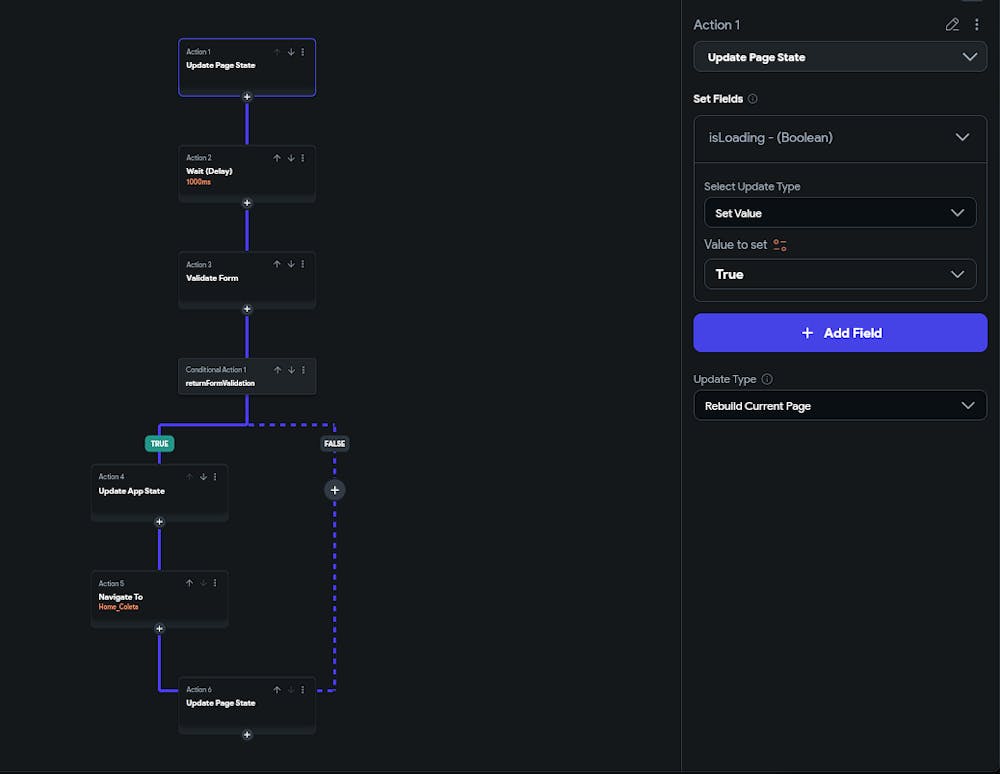Click the pencil edit icon beside Action 1 title
This screenshot has height=774, width=1000.
point(952,25)
